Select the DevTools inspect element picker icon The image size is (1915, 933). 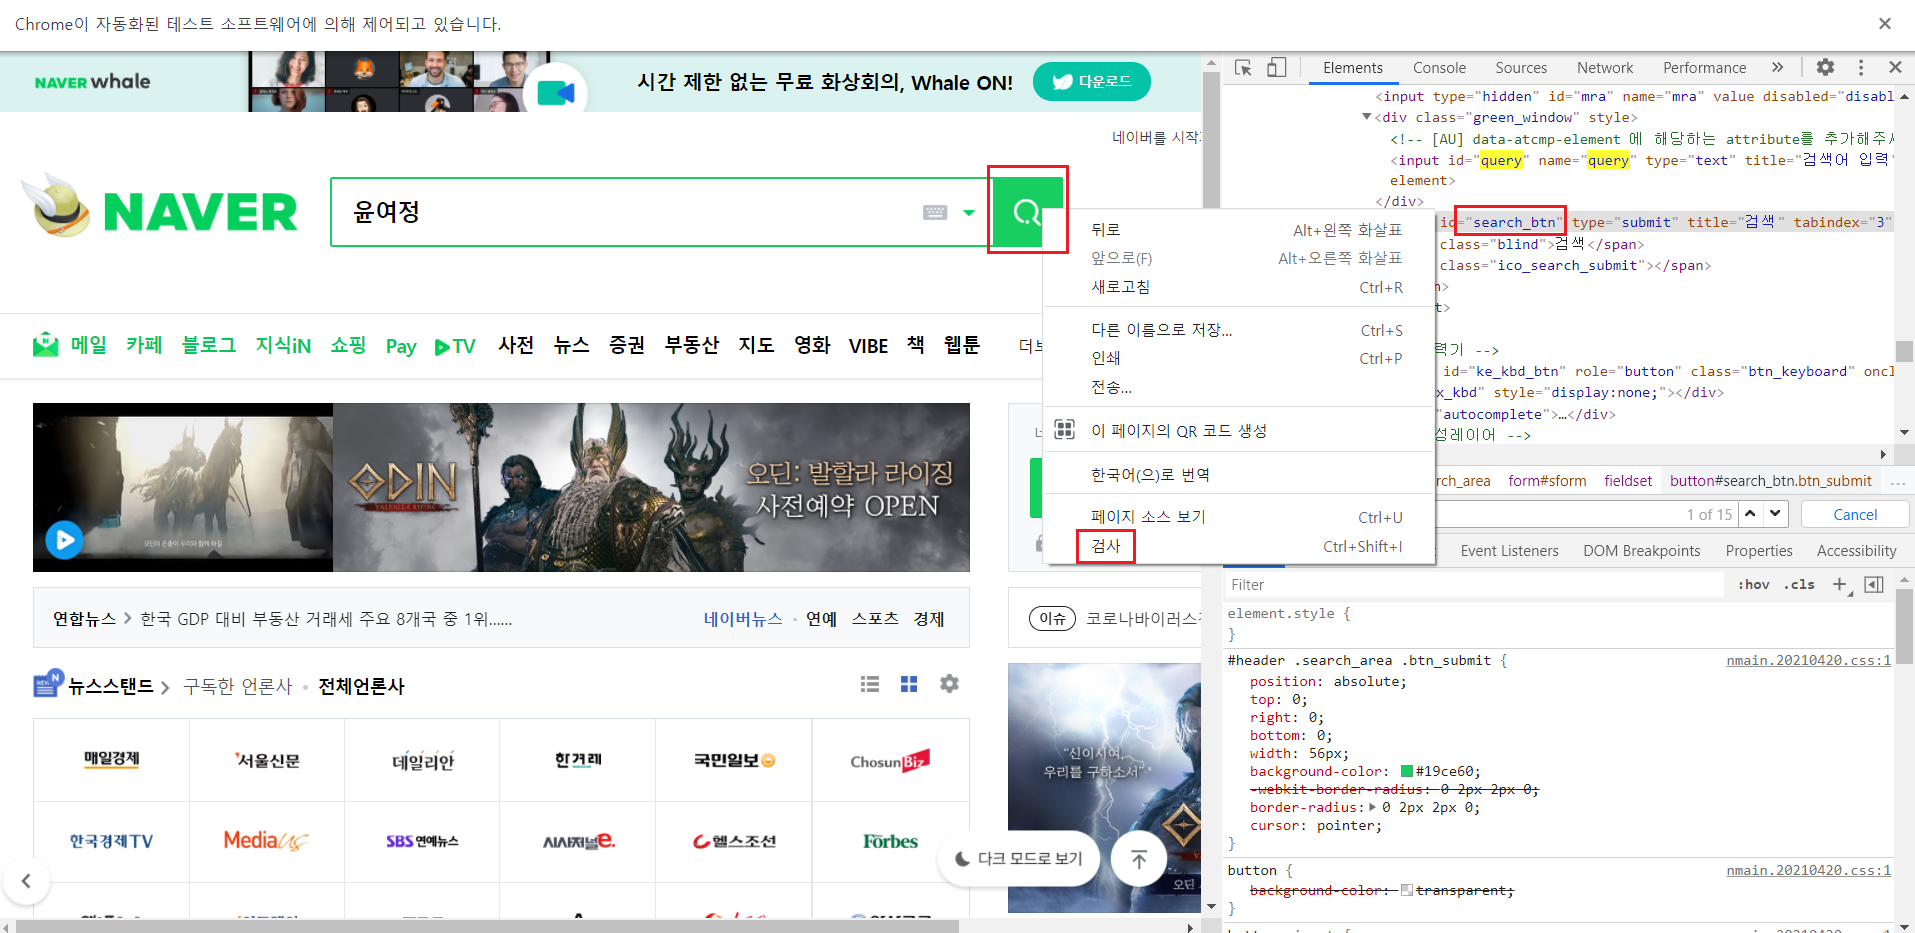1243,68
